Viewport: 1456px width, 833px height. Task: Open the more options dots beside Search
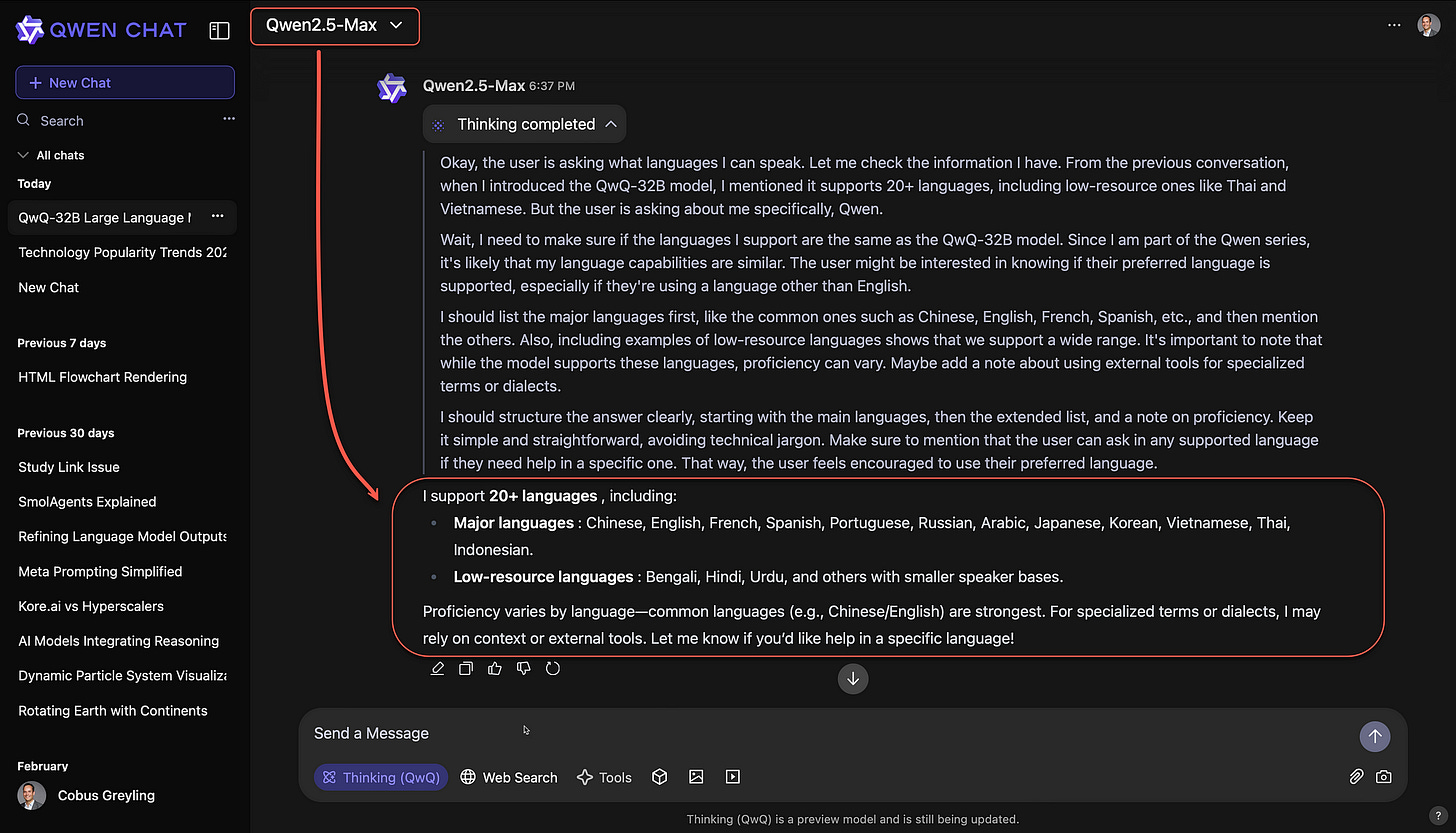229,120
